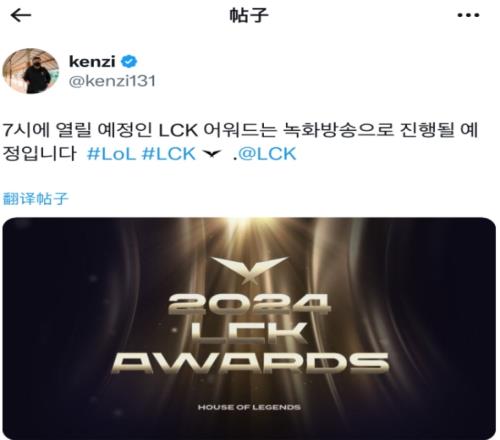500x440 pixels.
Task: Open the display name kenzi
Action: pyautogui.click(x=92, y=62)
